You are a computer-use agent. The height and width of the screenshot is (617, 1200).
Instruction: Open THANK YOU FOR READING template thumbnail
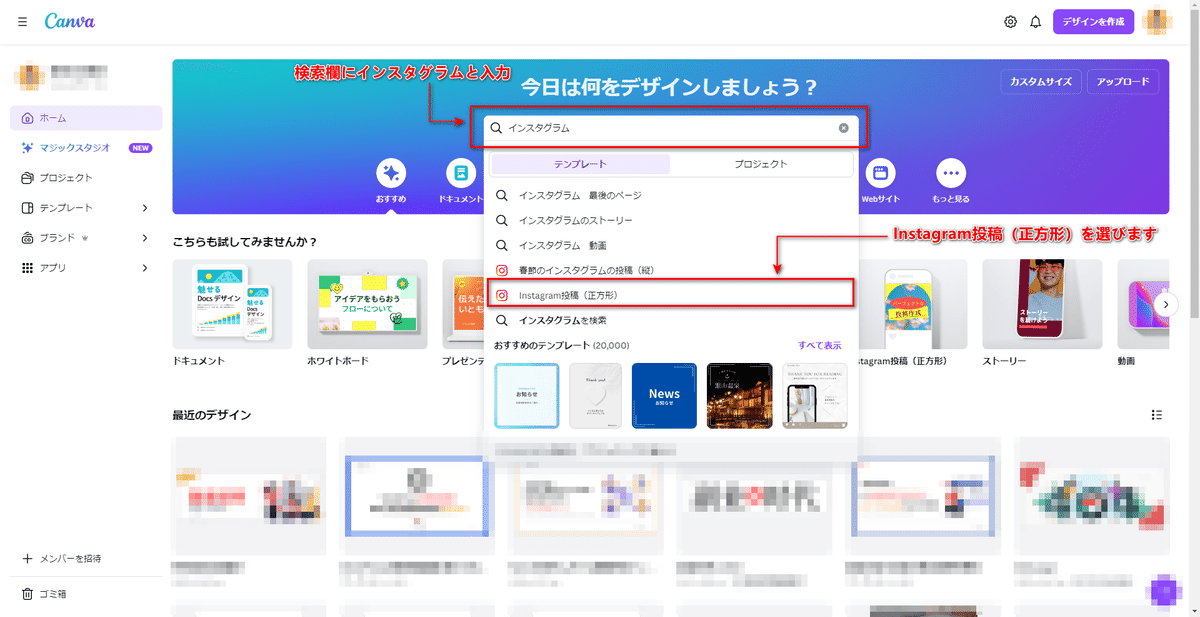(814, 396)
